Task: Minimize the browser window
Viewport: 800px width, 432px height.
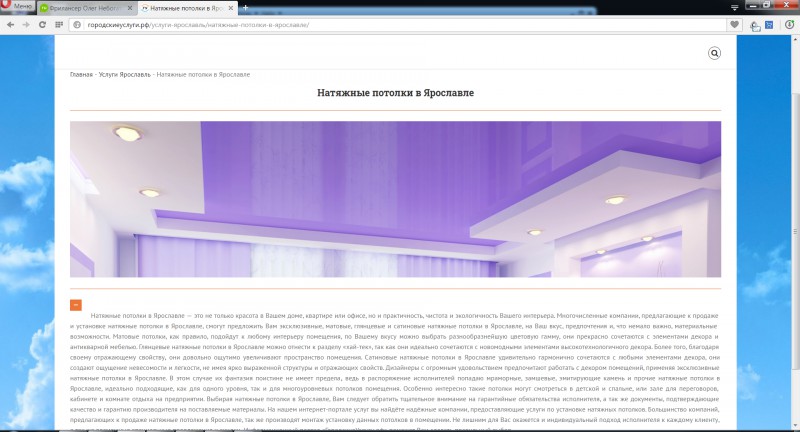Action: [x=753, y=6]
